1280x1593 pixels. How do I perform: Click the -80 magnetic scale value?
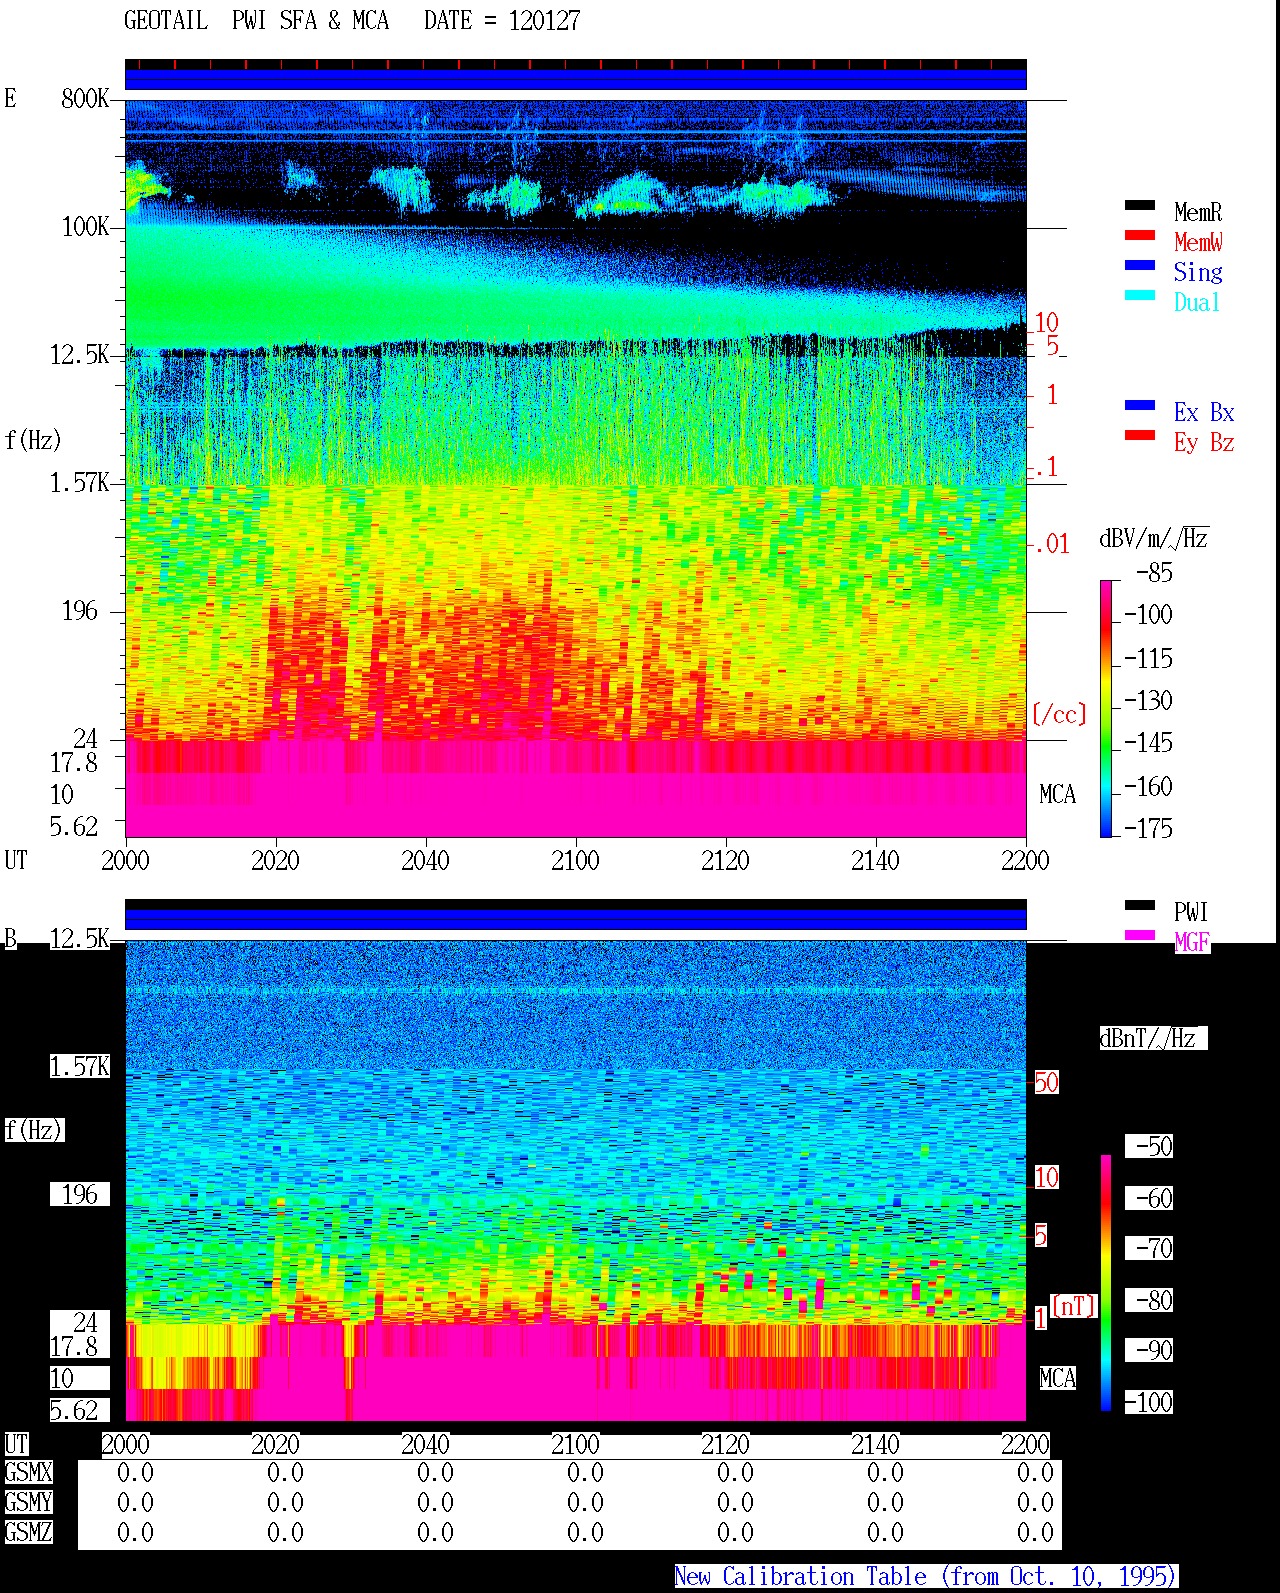(x=1149, y=1300)
